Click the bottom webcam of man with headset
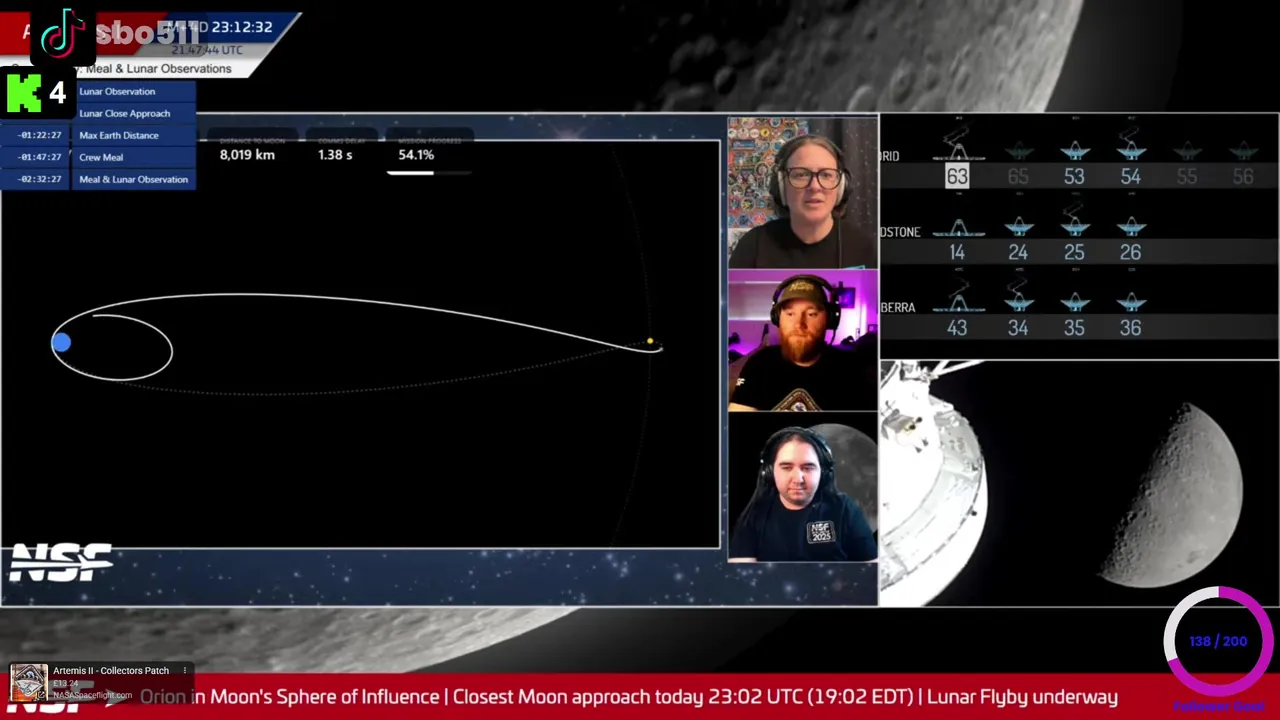Viewport: 1280px width, 720px height. click(x=802, y=486)
